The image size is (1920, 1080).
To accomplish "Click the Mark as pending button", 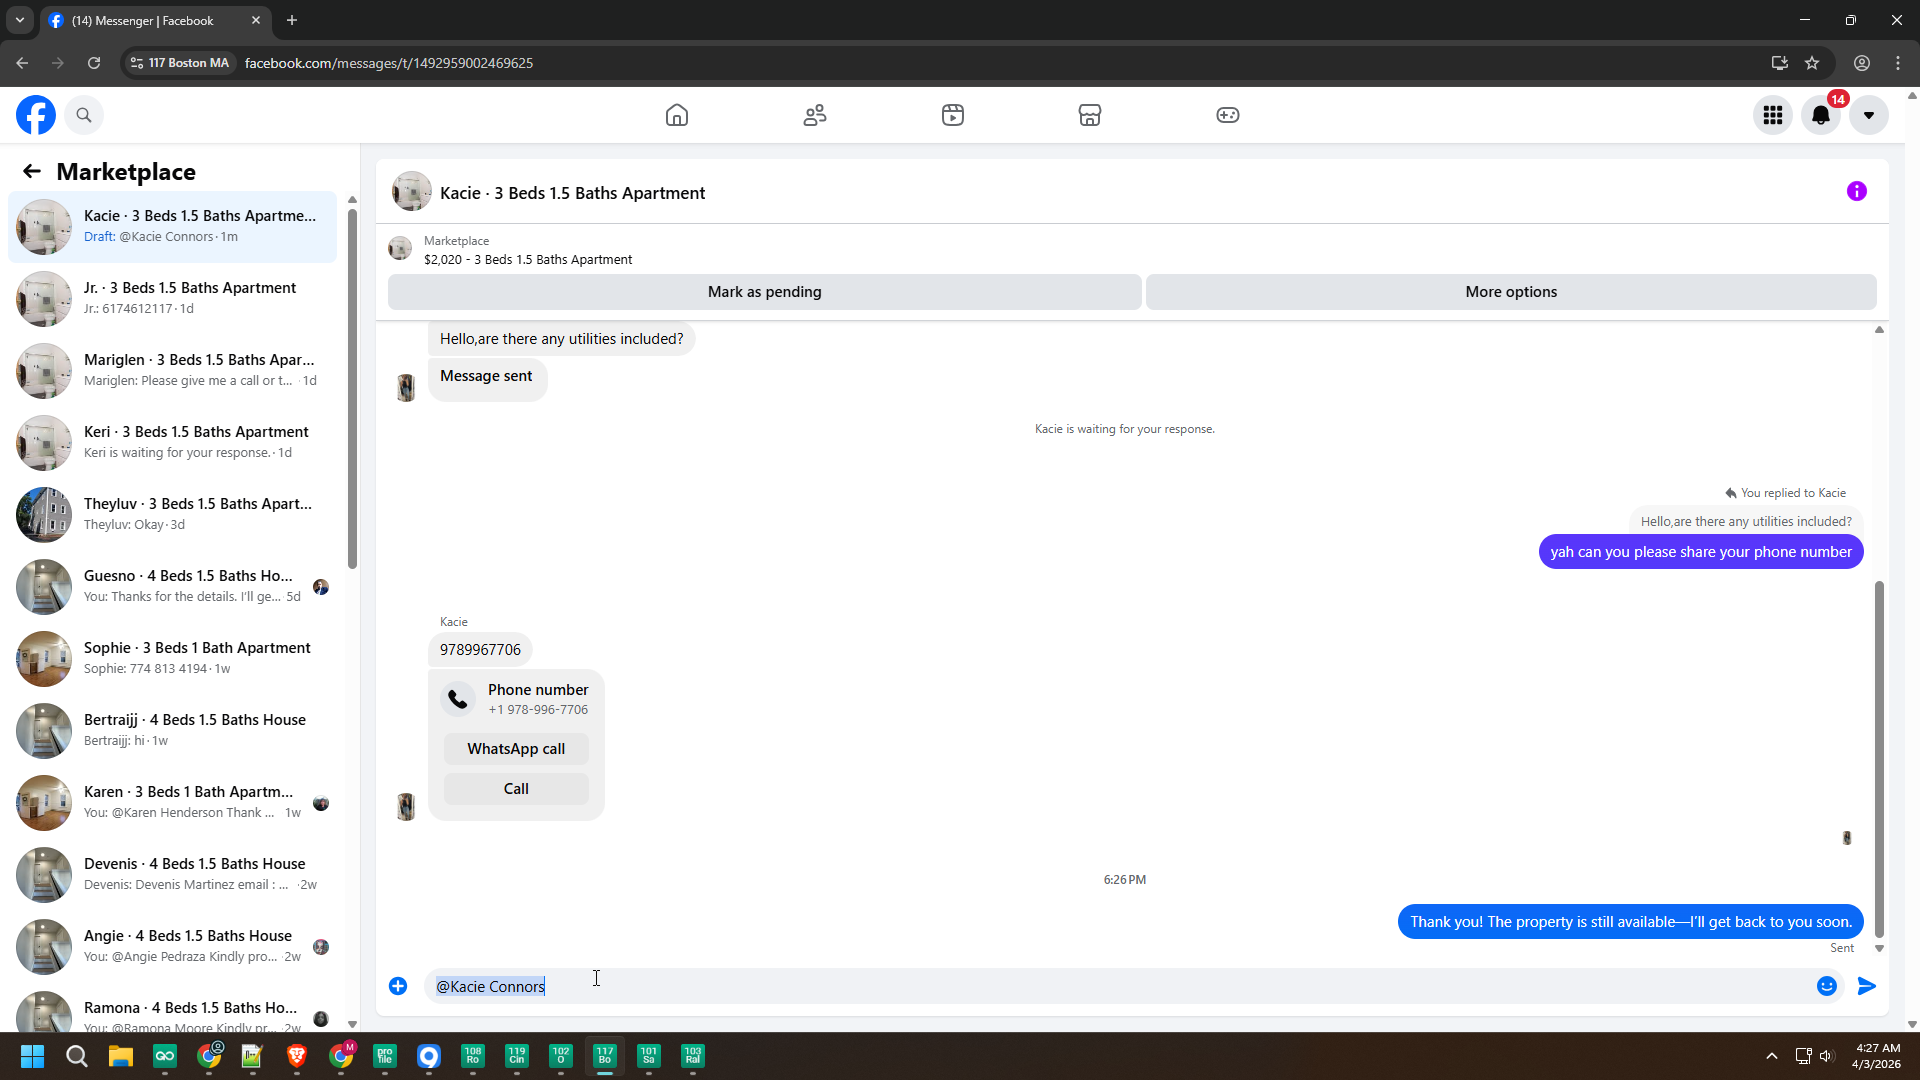I will (x=765, y=292).
